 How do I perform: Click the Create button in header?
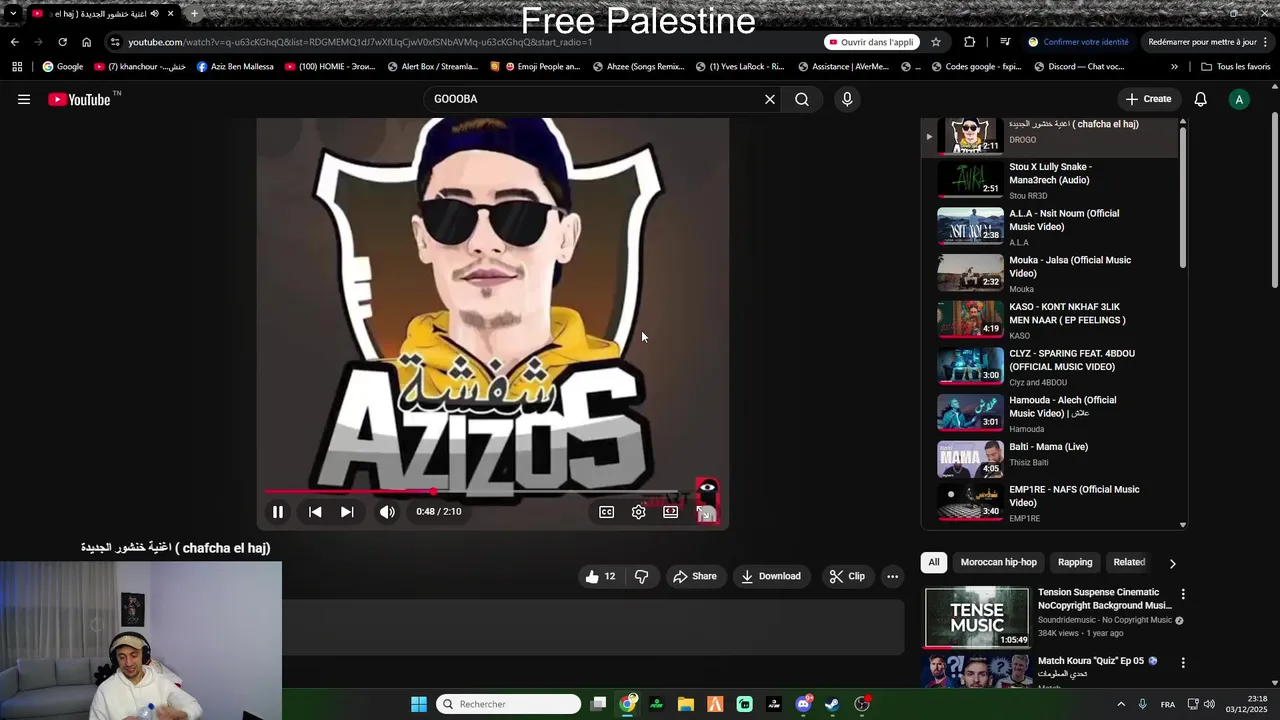[1148, 99]
